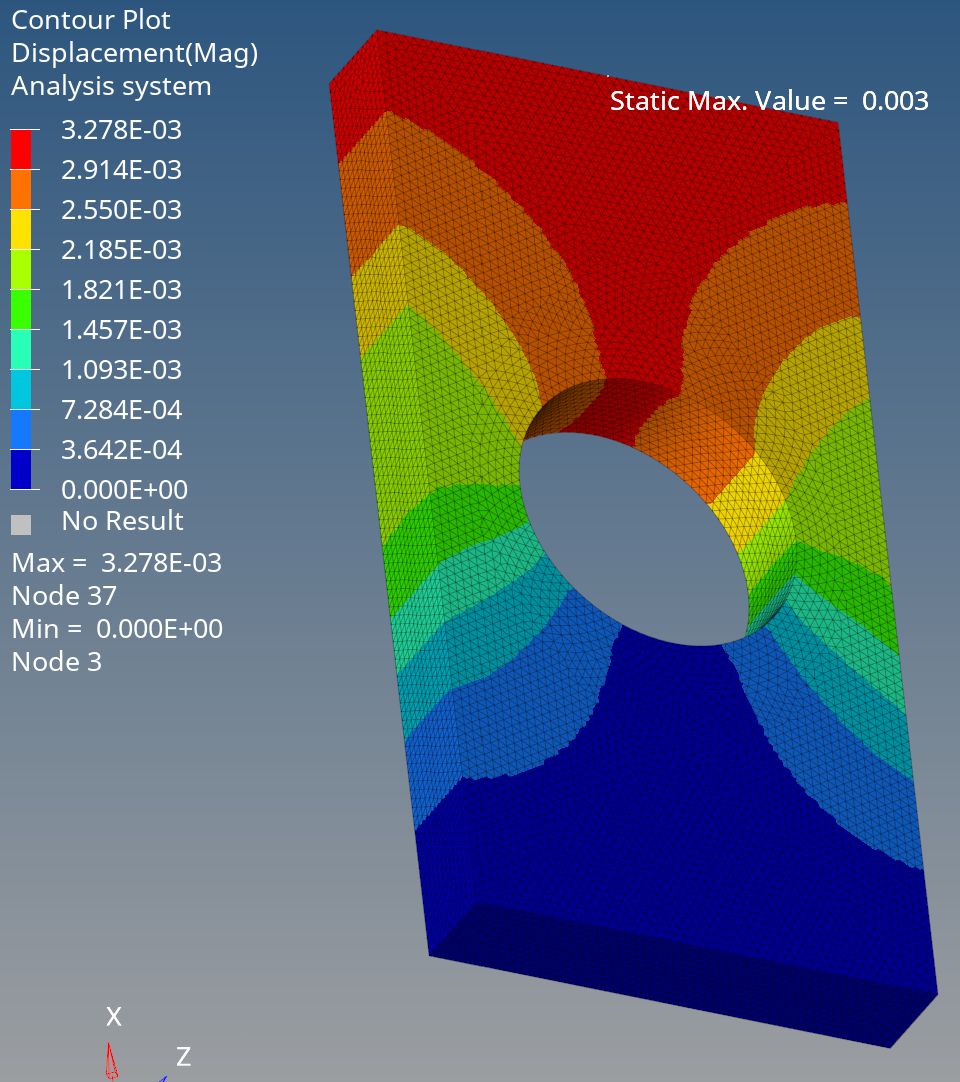Click the orange legend color swatch
960x1082 pixels.
[21, 189]
